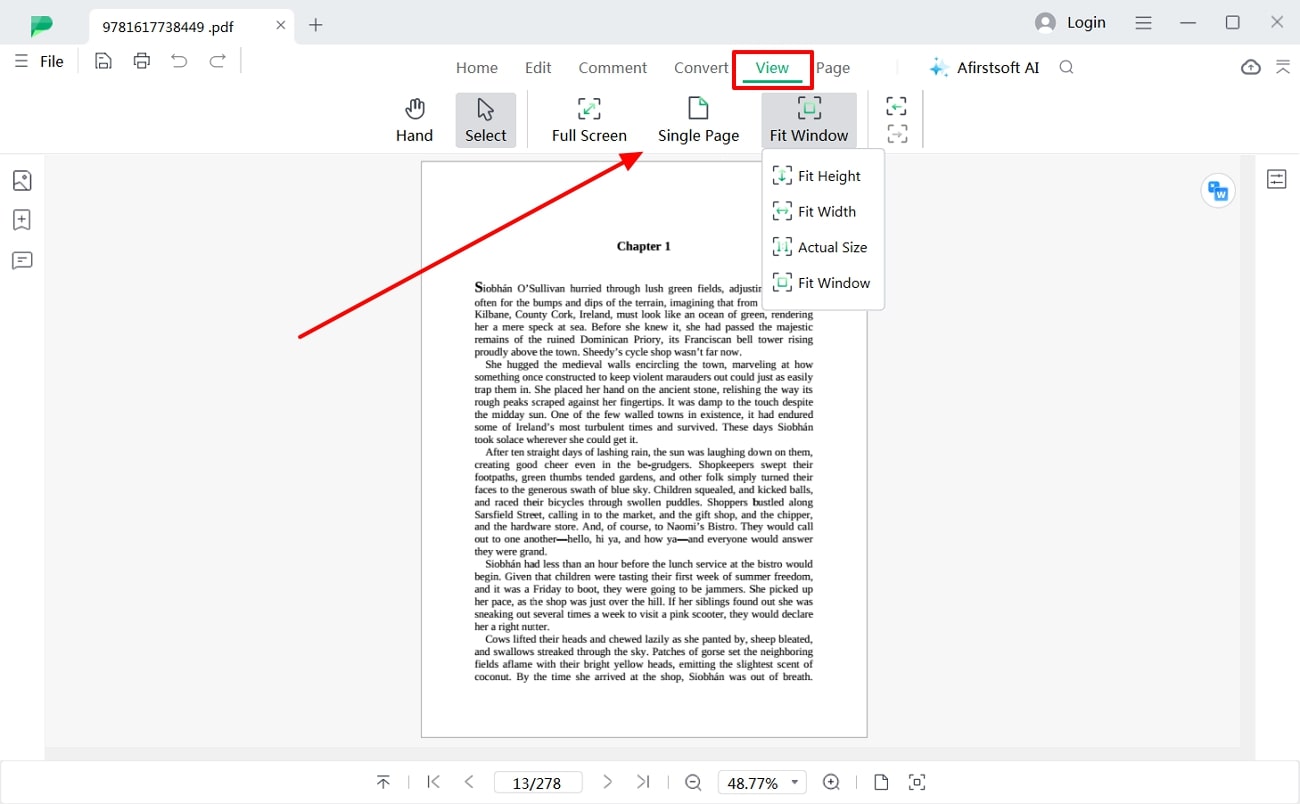The image size is (1300, 804).
Task: Activate the Select tool
Action: 486,121
